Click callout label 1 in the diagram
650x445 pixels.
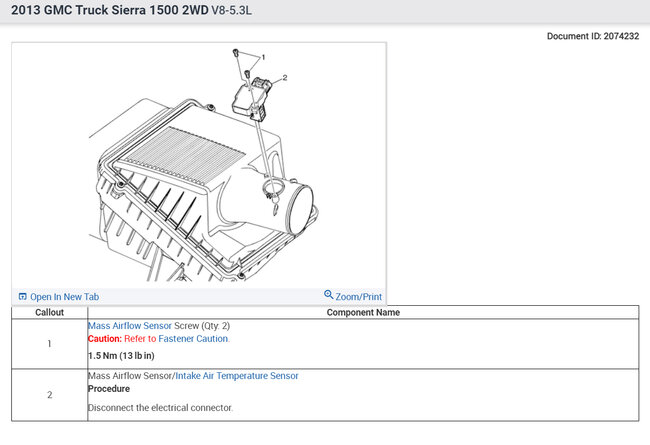click(263, 57)
